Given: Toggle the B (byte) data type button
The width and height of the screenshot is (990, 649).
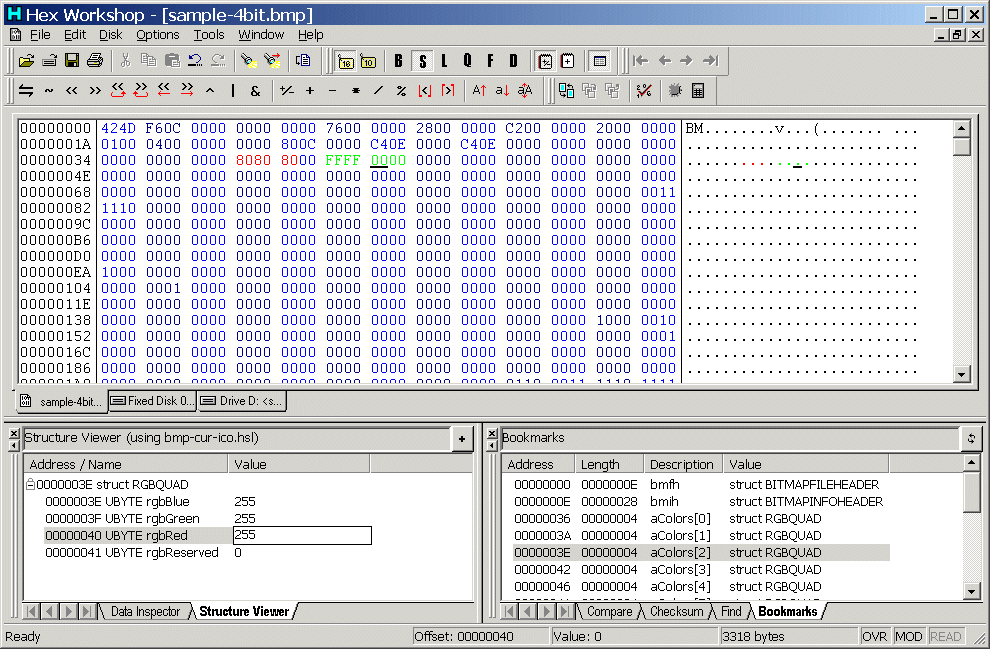Looking at the screenshot, I should pos(398,61).
